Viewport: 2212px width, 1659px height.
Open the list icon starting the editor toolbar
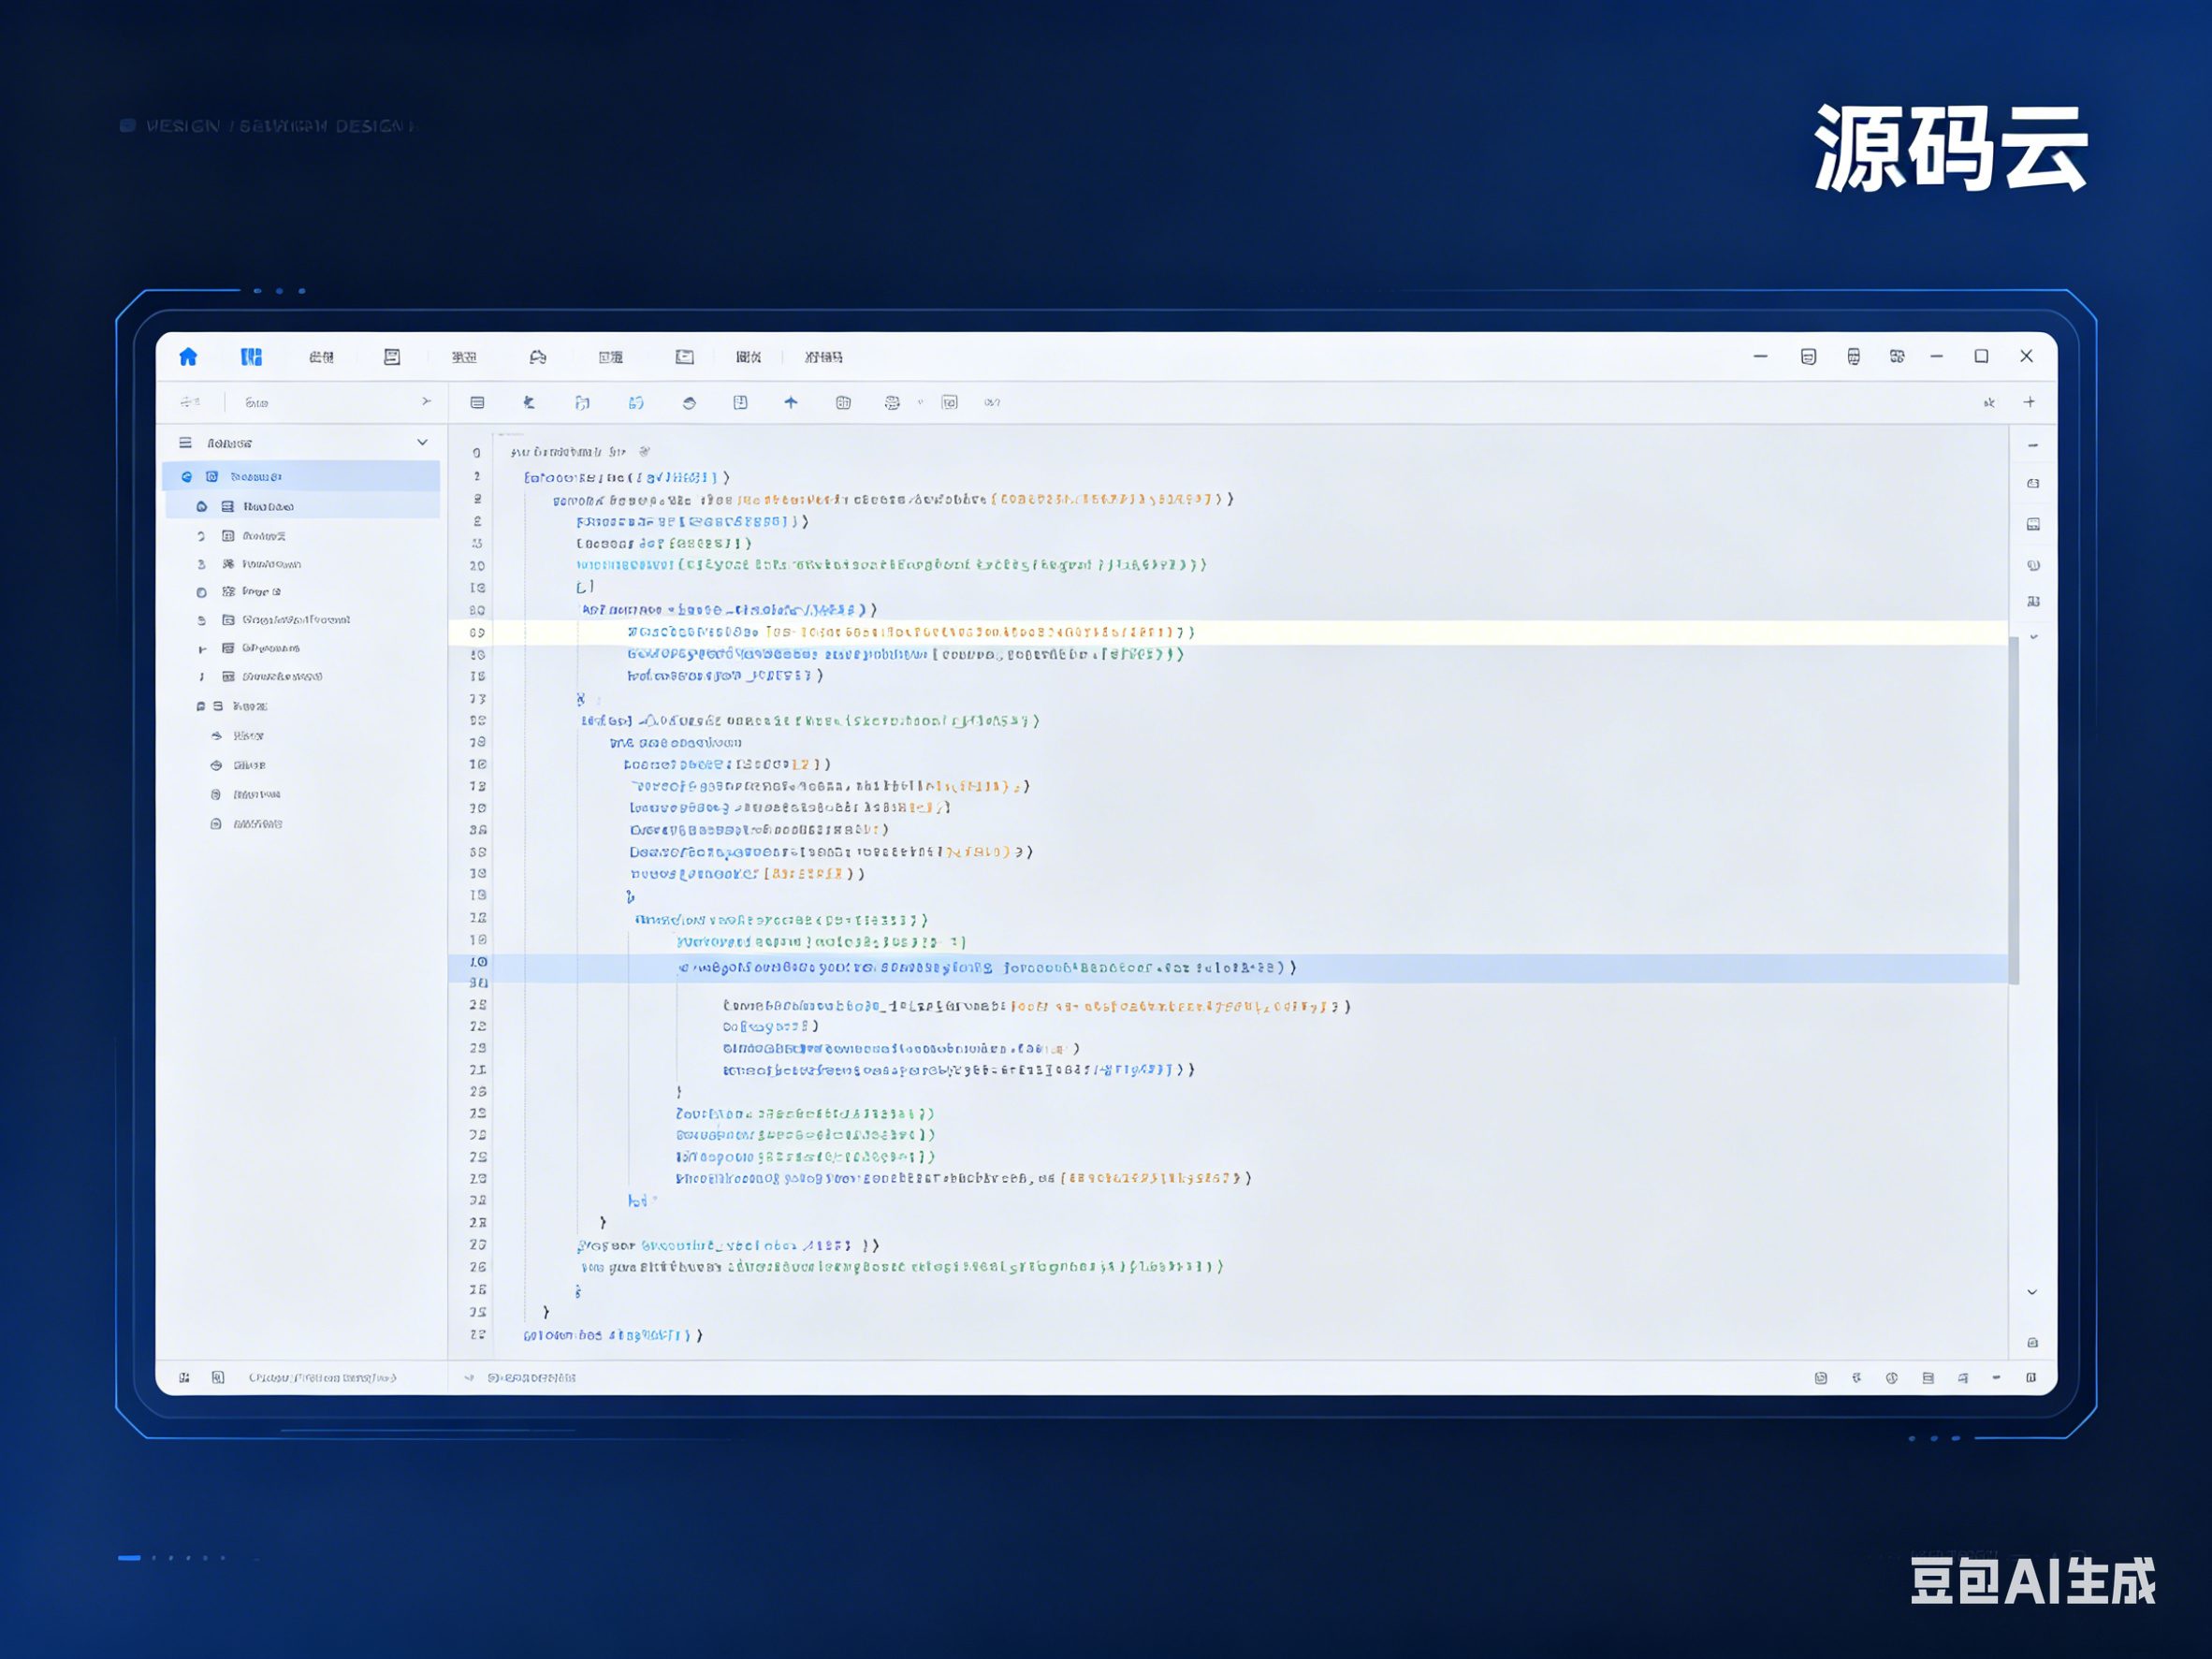pos(477,402)
